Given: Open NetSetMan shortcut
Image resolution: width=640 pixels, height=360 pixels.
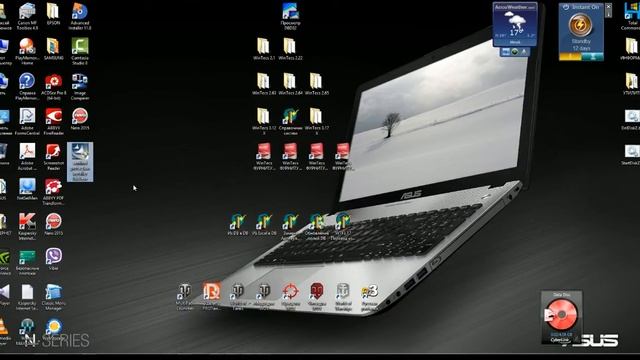Looking at the screenshot, I should tap(27, 190).
